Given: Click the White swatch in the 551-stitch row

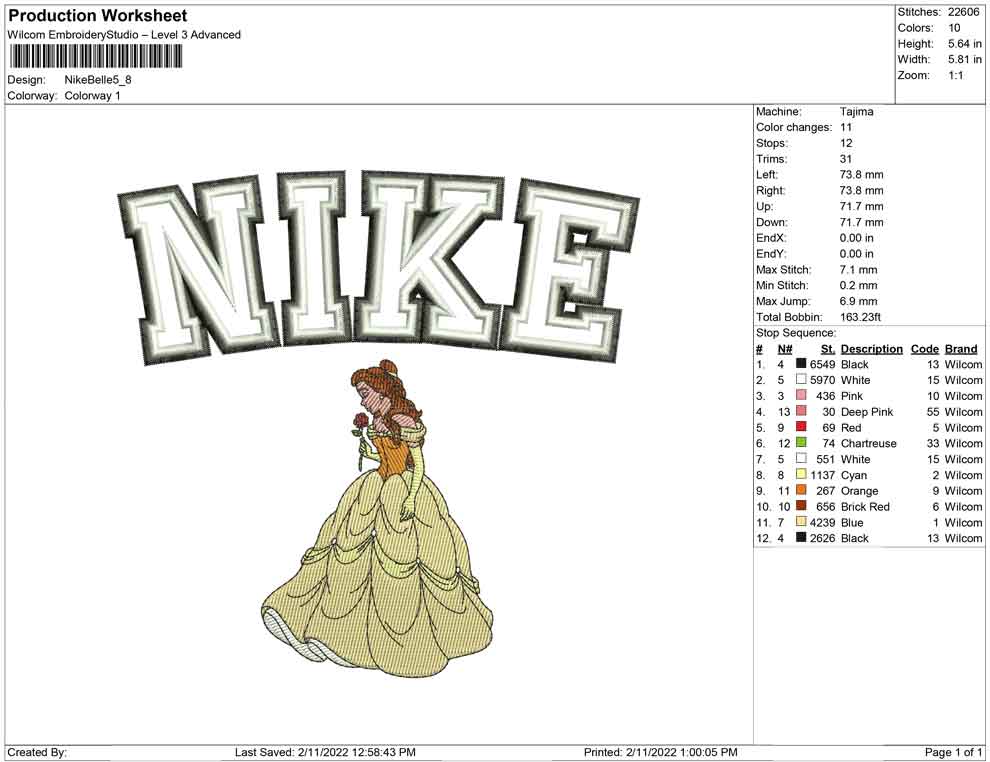Looking at the screenshot, I should click(801, 458).
